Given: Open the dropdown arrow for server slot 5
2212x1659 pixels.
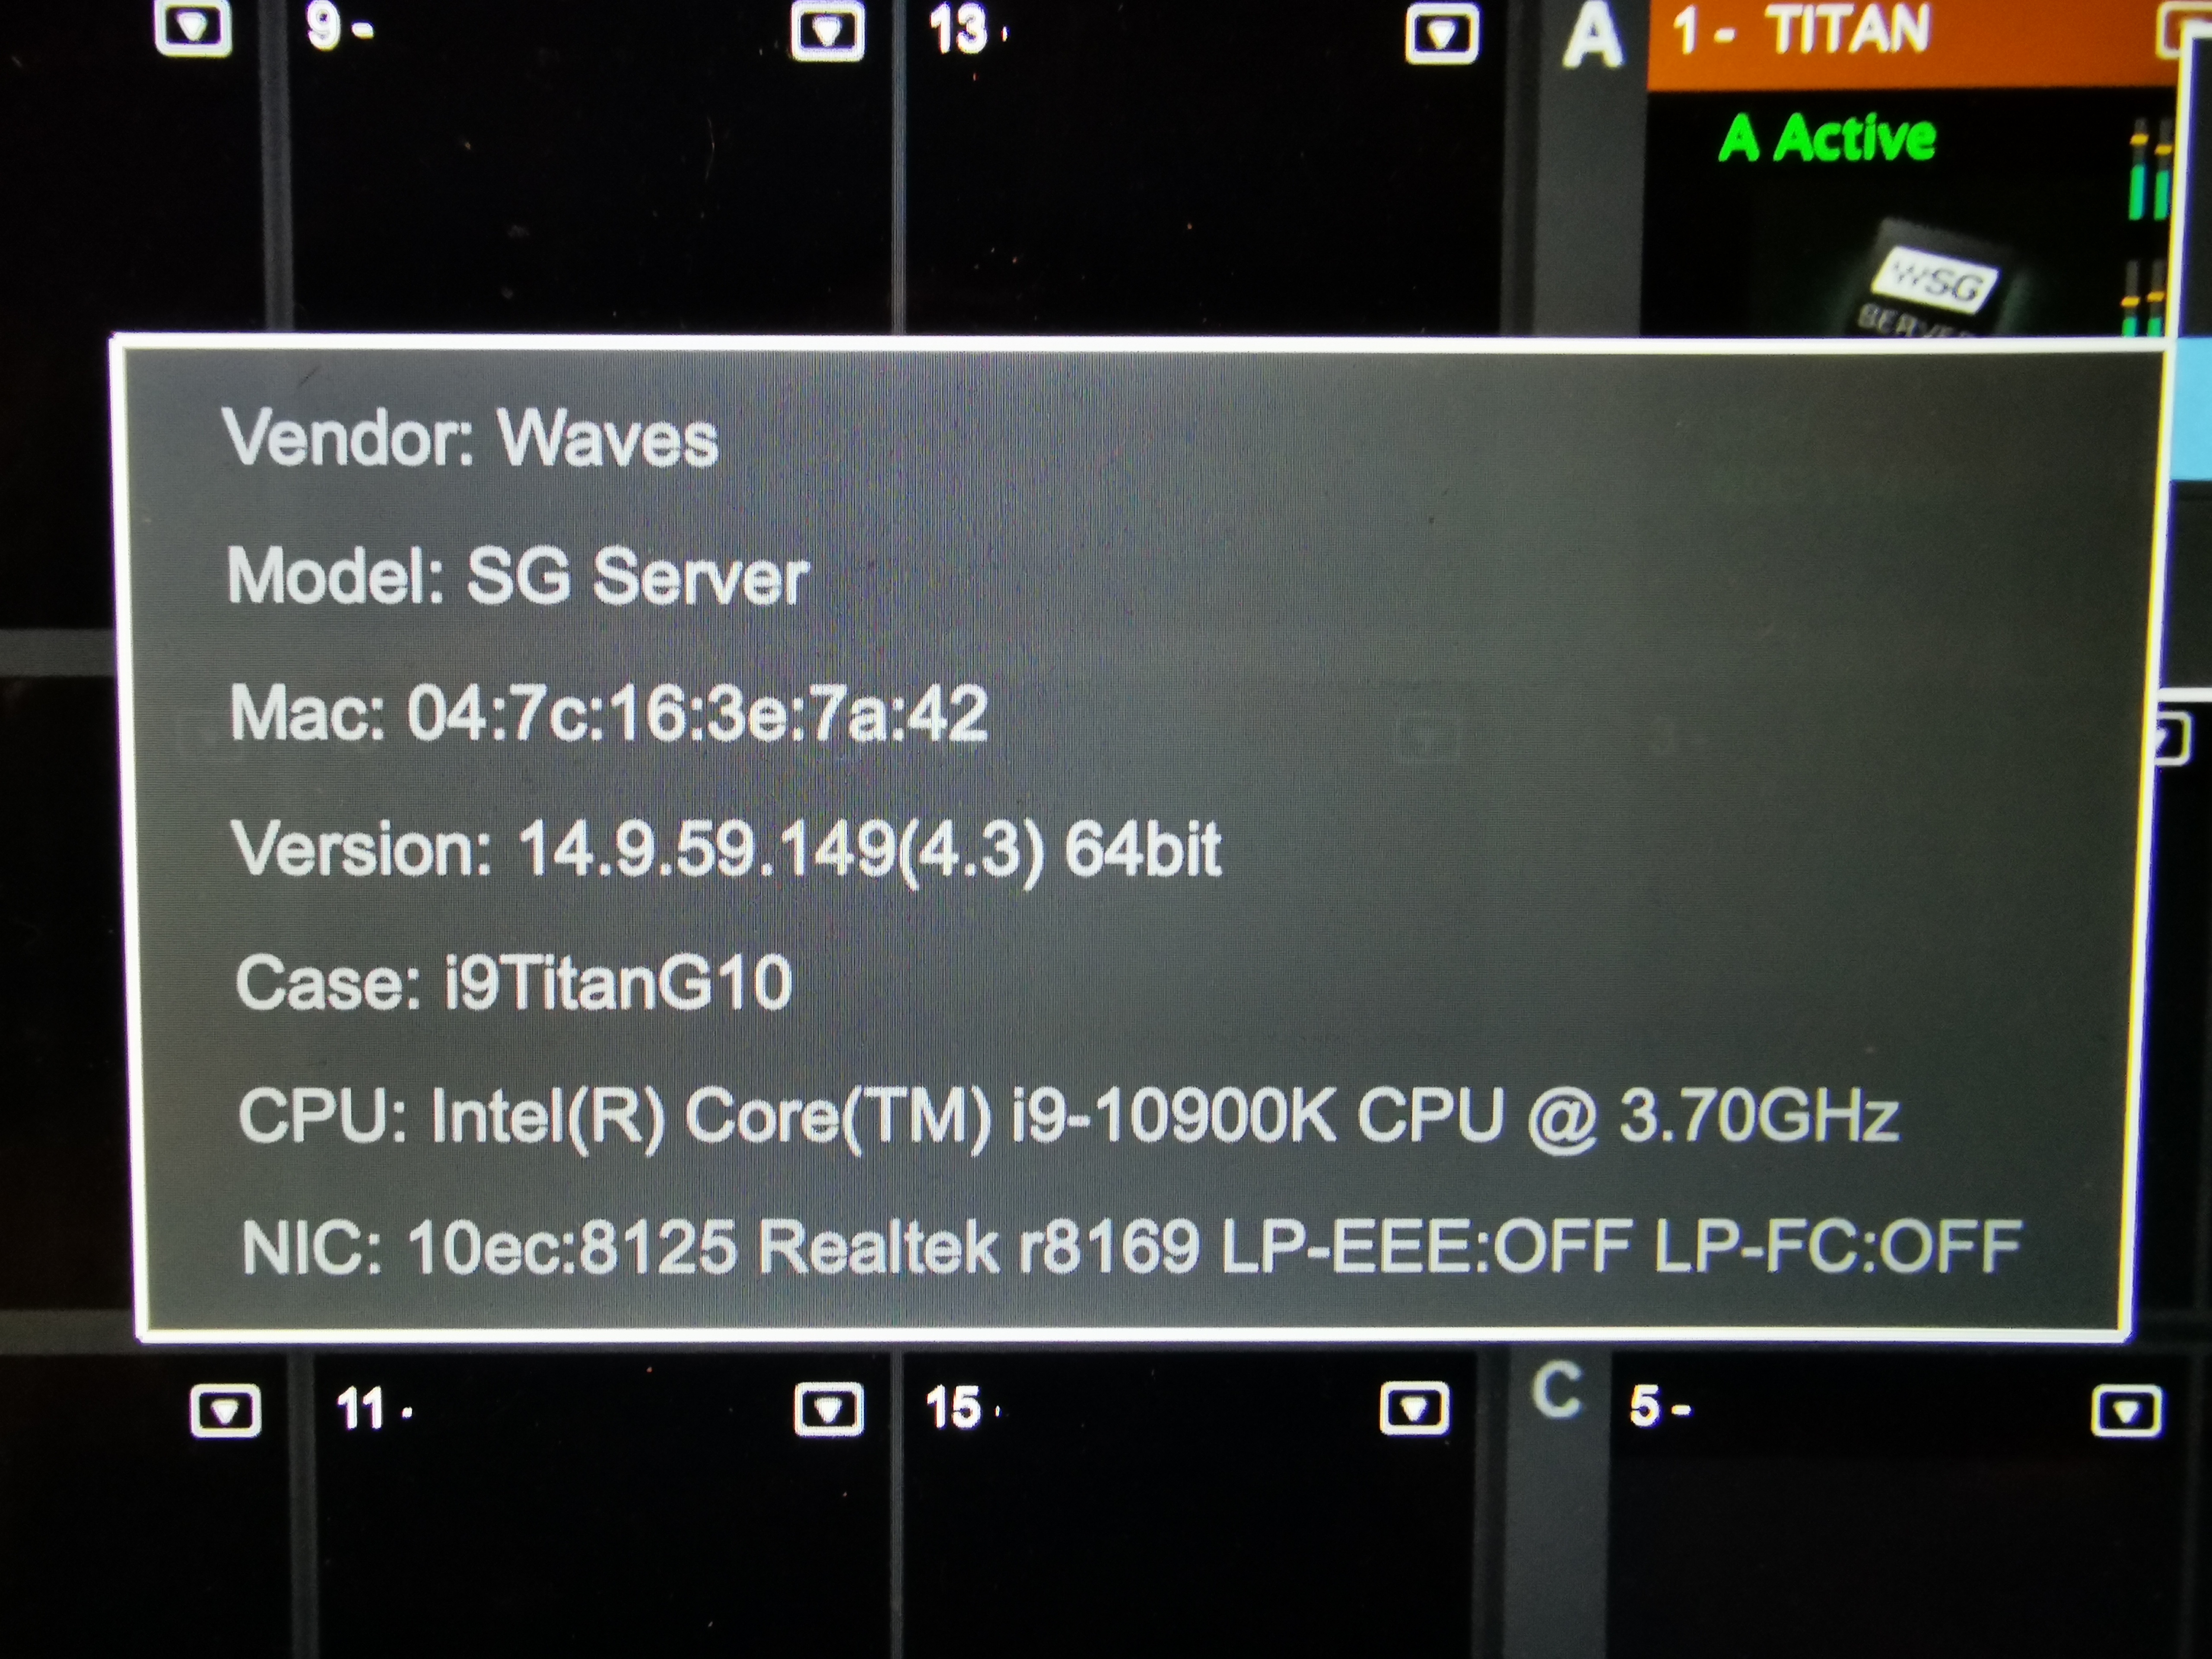Looking at the screenshot, I should (2126, 1411).
